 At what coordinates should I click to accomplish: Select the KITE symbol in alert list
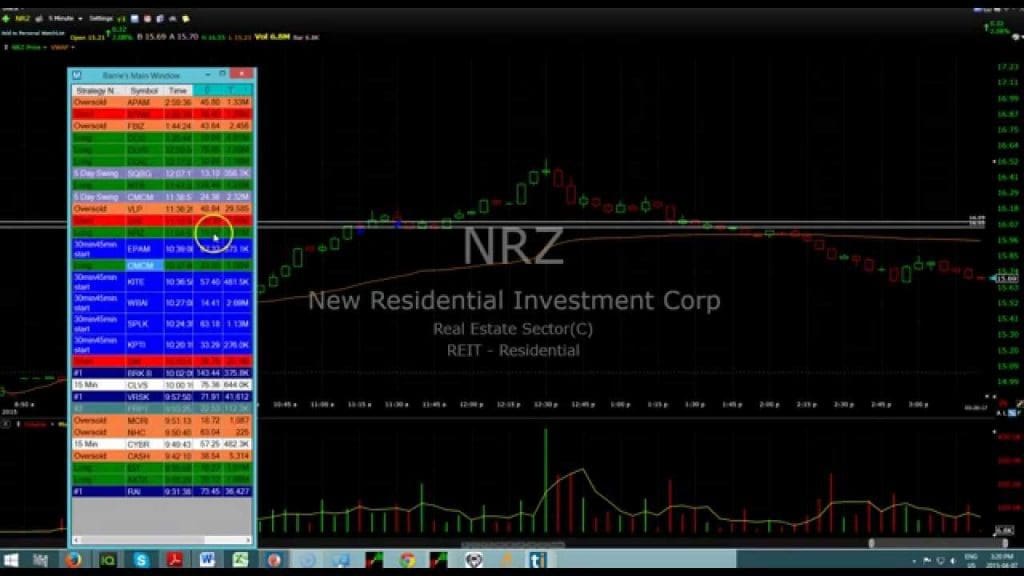(136, 282)
